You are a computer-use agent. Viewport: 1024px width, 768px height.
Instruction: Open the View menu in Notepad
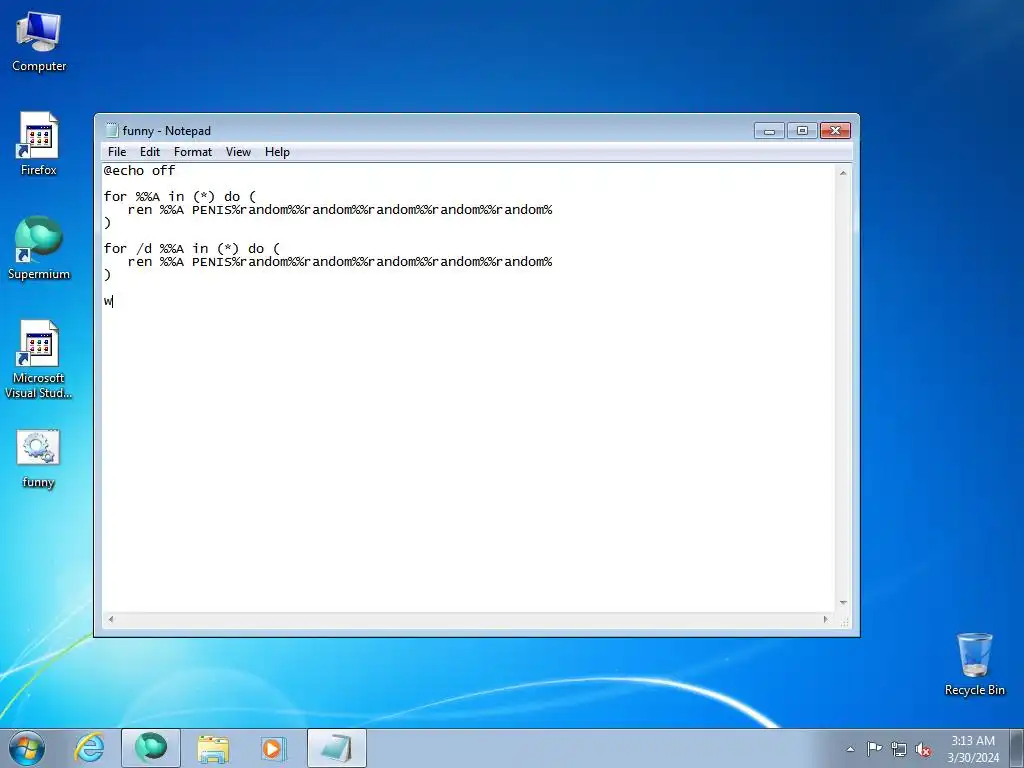point(238,152)
